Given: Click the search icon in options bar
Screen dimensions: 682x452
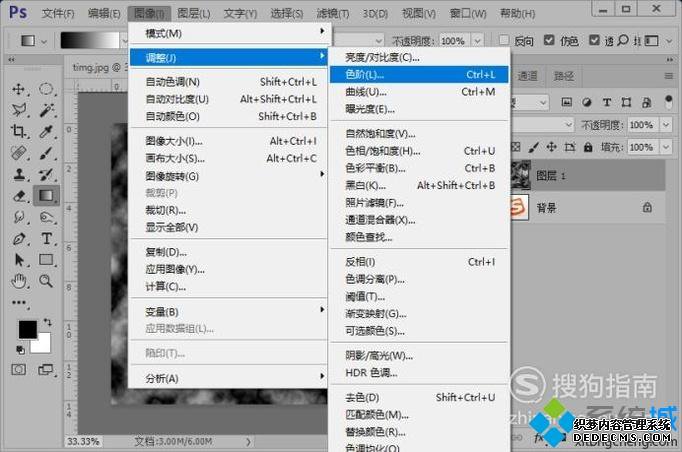Looking at the screenshot, I should pyautogui.click(x=623, y=40).
